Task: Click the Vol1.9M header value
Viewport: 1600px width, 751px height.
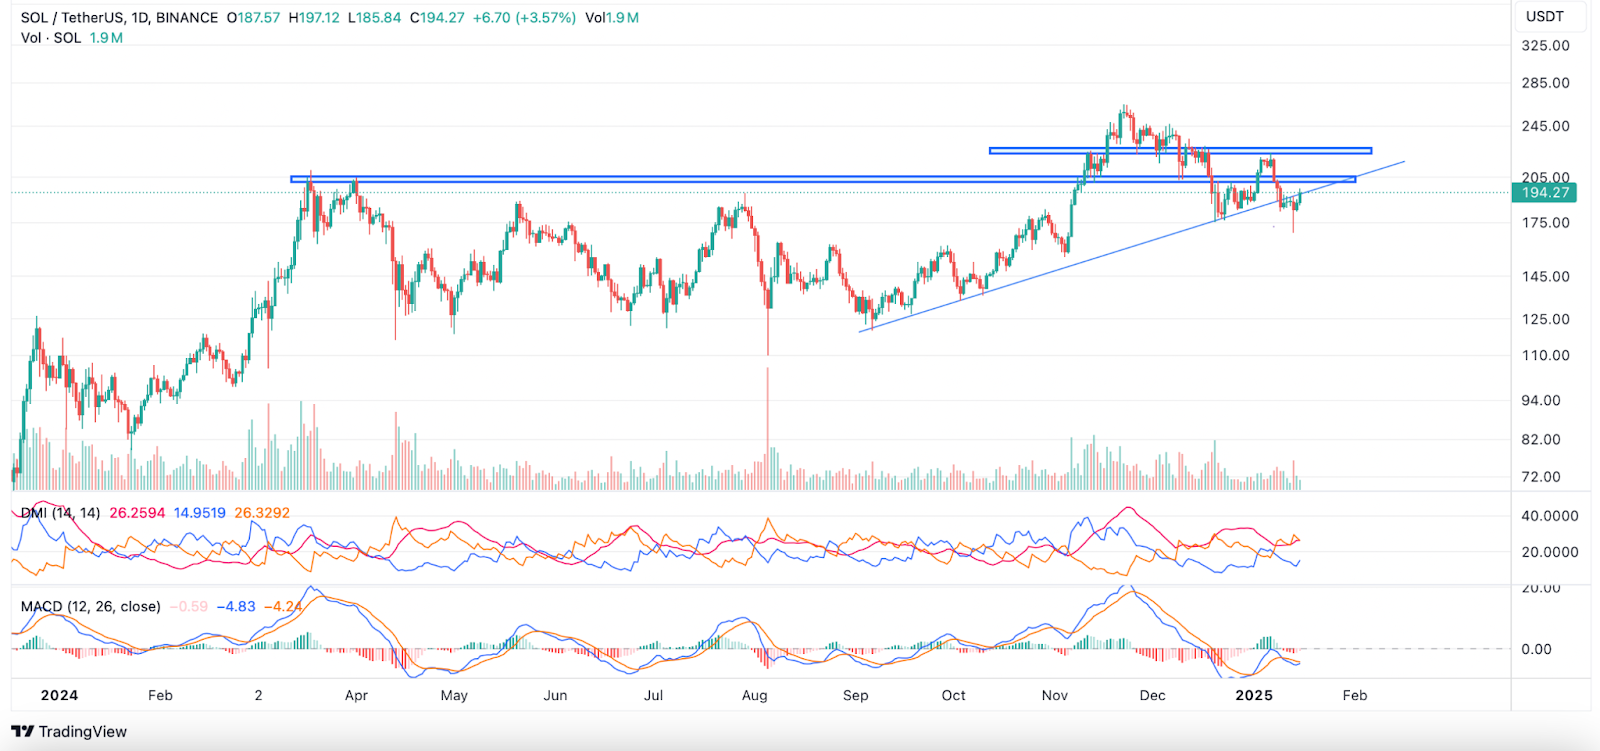Action: pyautogui.click(x=612, y=18)
